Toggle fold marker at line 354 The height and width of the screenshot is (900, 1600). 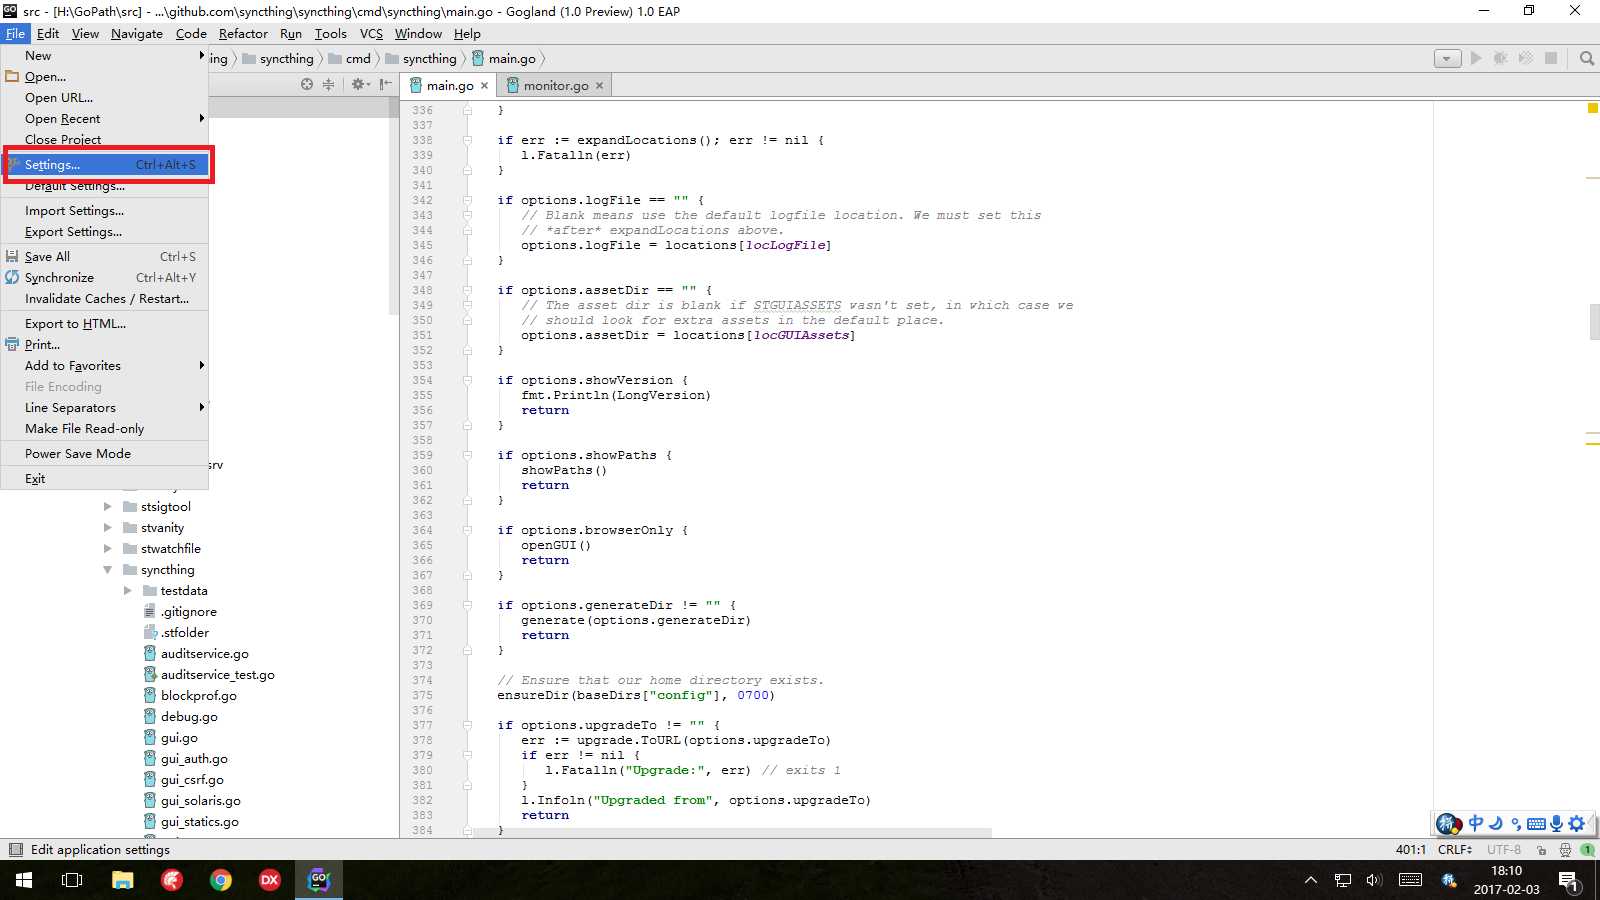click(467, 381)
